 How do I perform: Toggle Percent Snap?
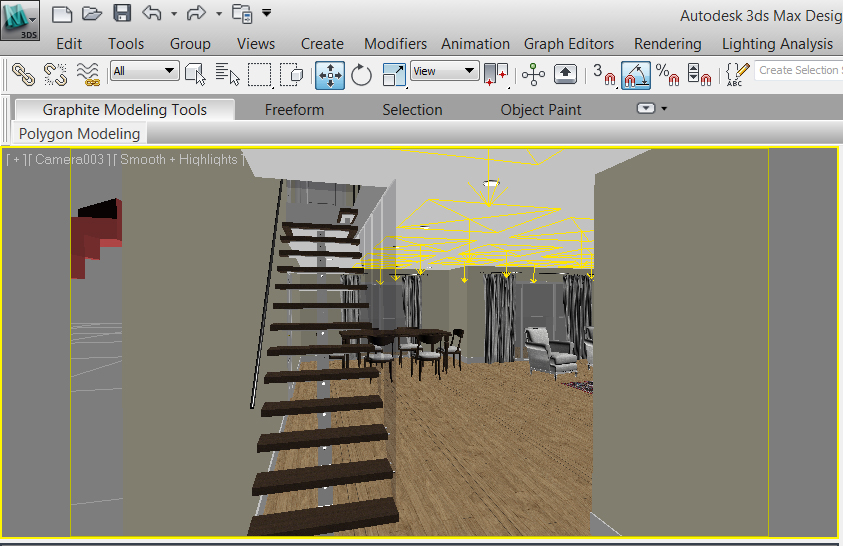pos(667,75)
